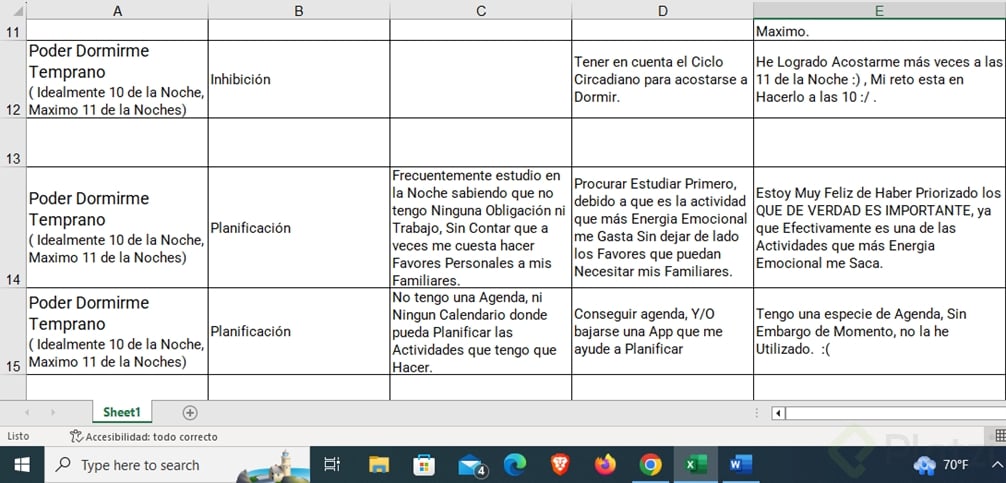Select cell starting Conseguir agenda, Y/O
The width and height of the screenshot is (1006, 483).
[x=663, y=331]
